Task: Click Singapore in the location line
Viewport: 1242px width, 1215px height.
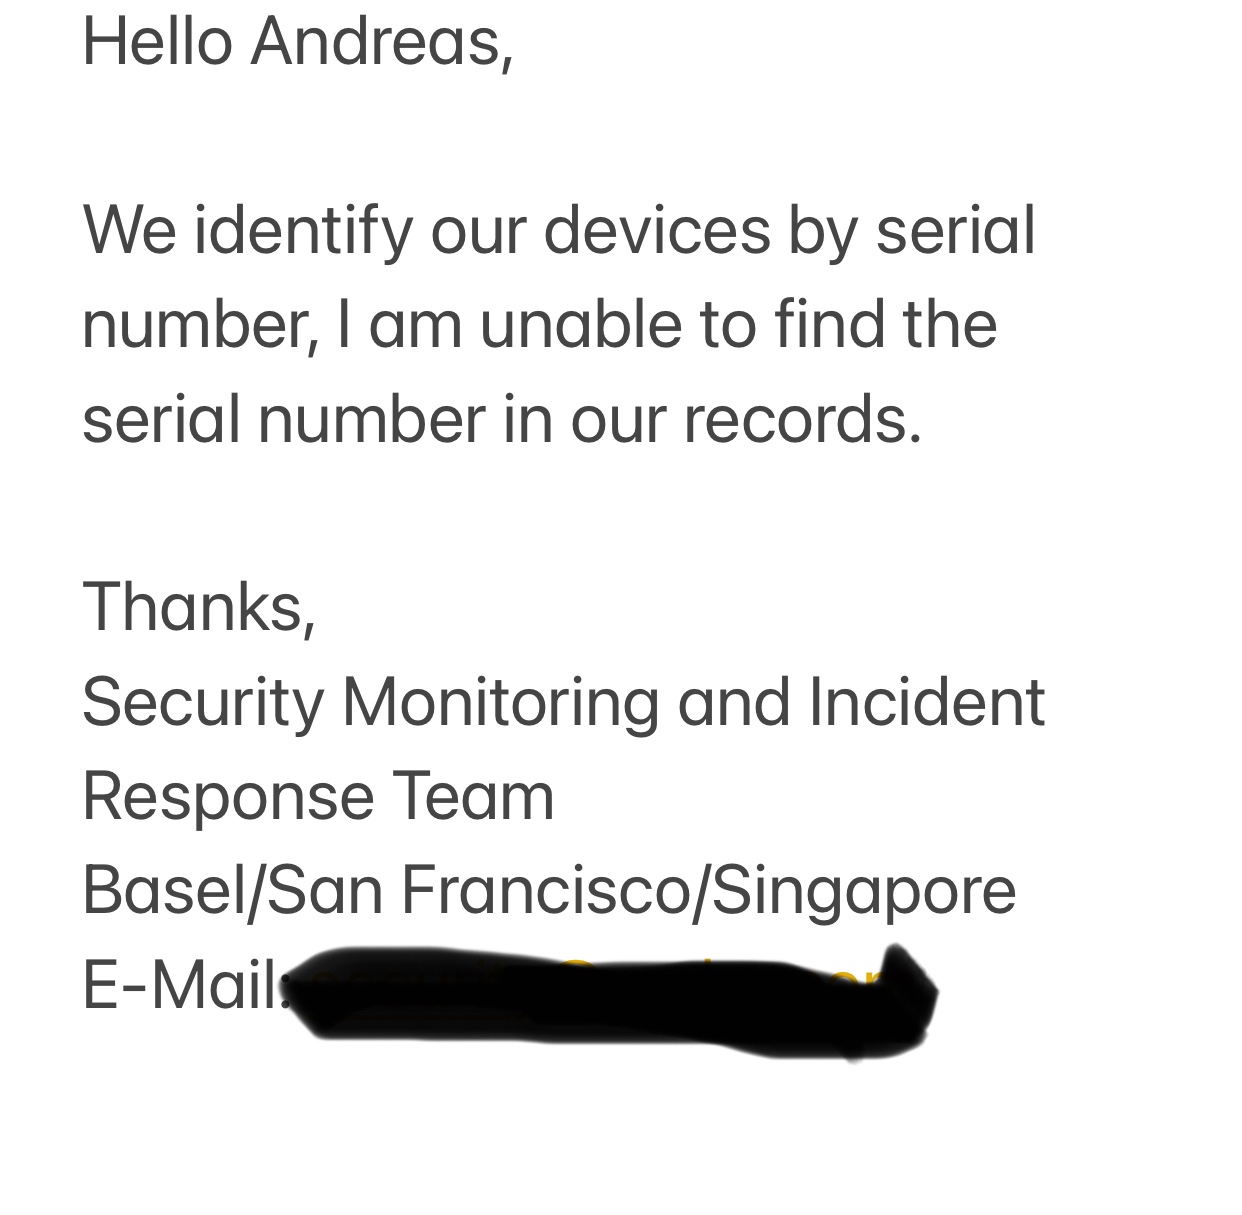Action: pos(864,890)
